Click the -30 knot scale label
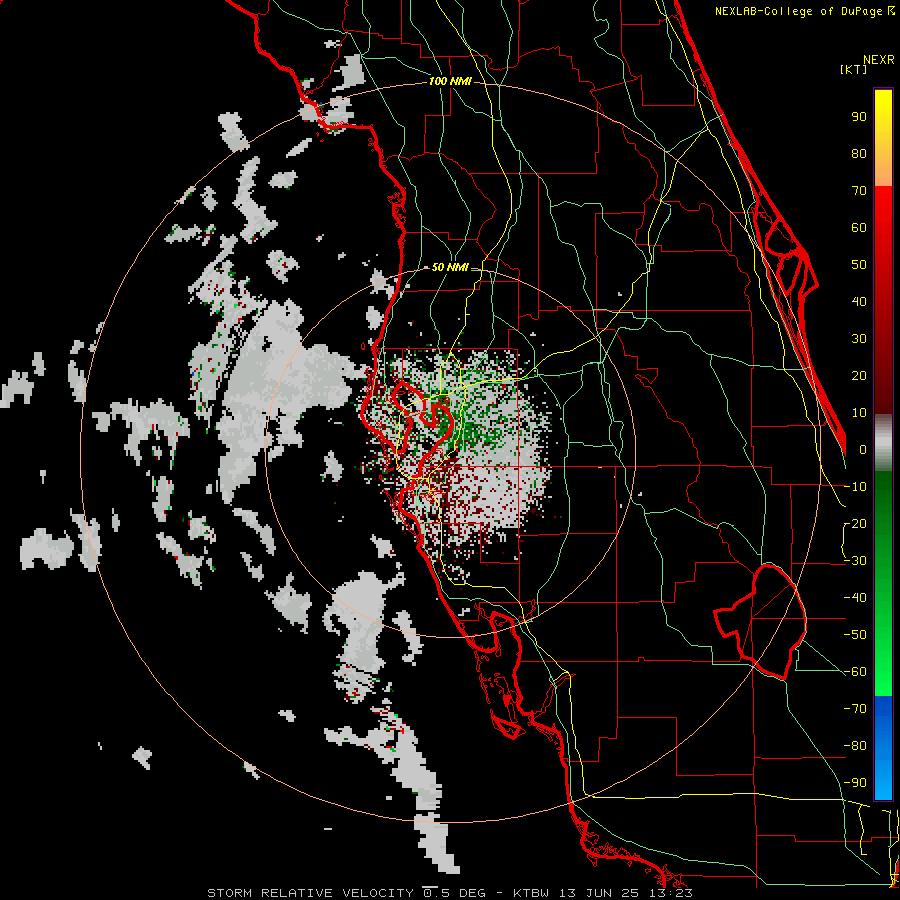 pyautogui.click(x=855, y=561)
